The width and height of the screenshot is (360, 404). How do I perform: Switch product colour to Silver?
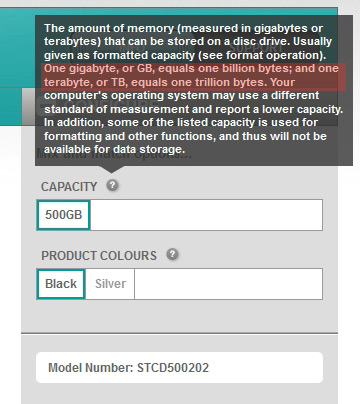click(110, 284)
